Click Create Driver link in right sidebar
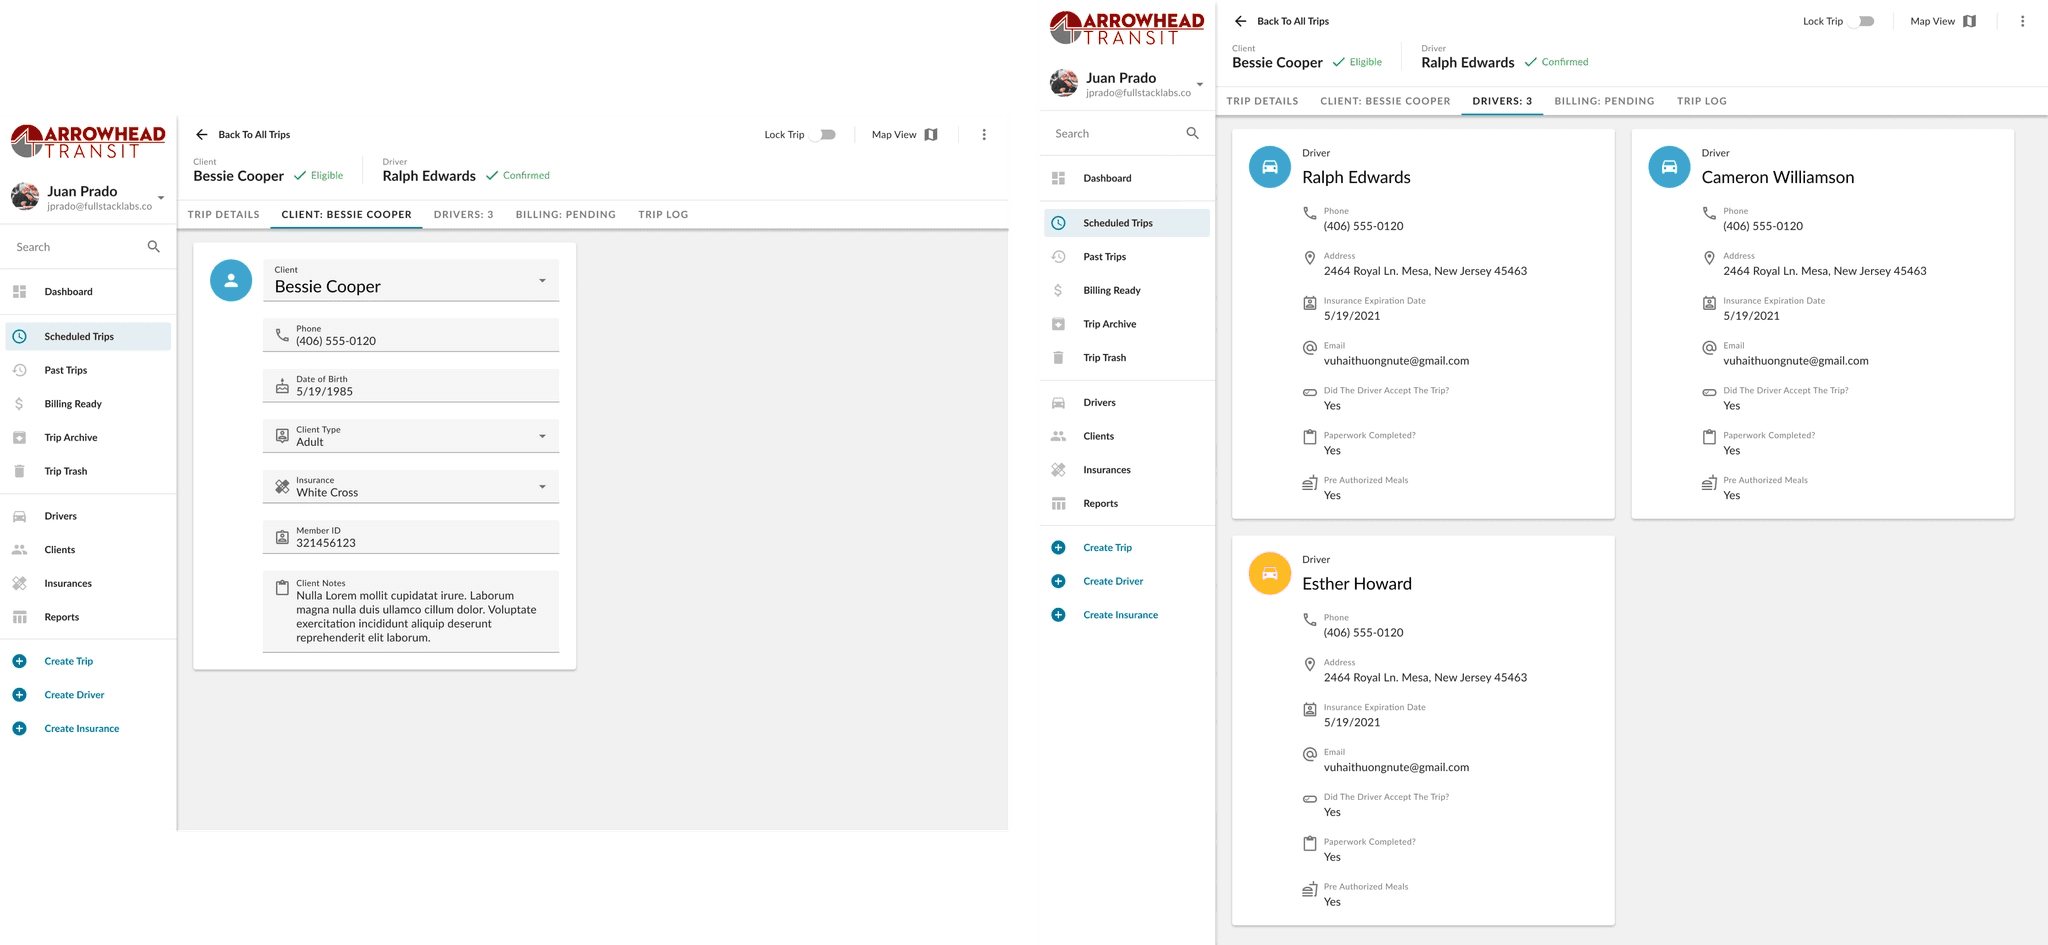The height and width of the screenshot is (945, 2048). click(1113, 581)
